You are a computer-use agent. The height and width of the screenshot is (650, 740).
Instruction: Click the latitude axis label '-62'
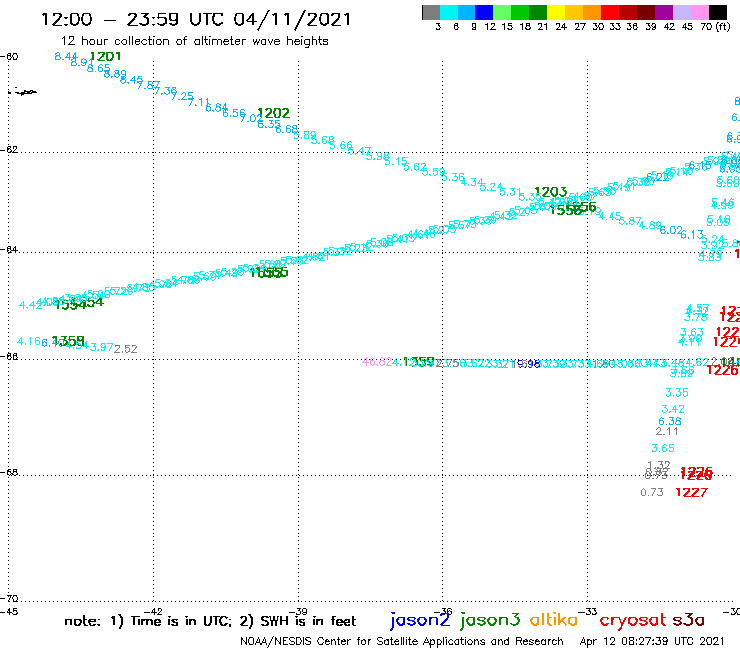9,150
